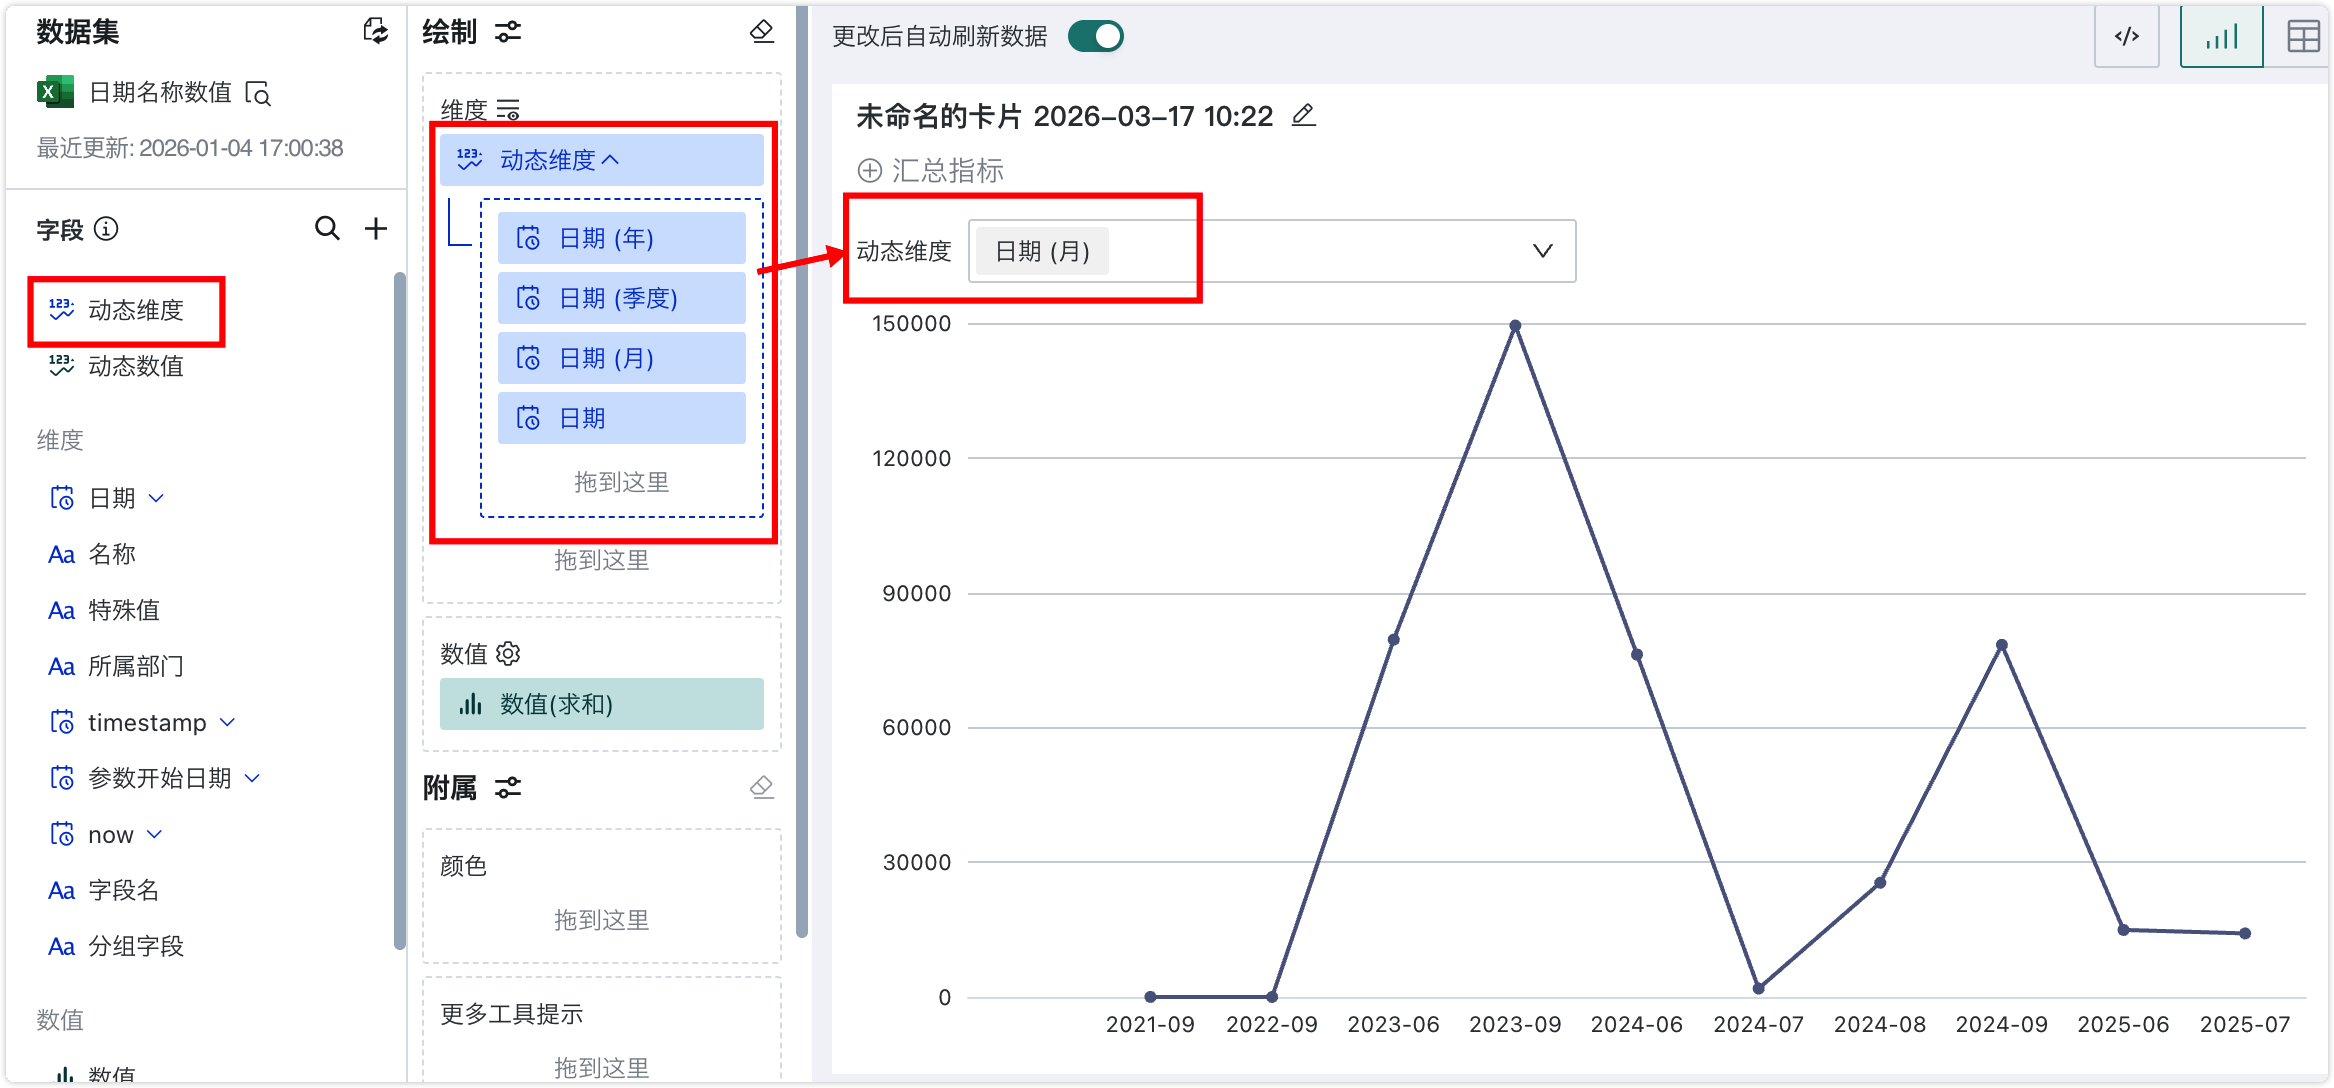Viewport: 2334px width, 1088px height.
Task: Click the eraser icon to clear drawing config
Action: [x=762, y=31]
